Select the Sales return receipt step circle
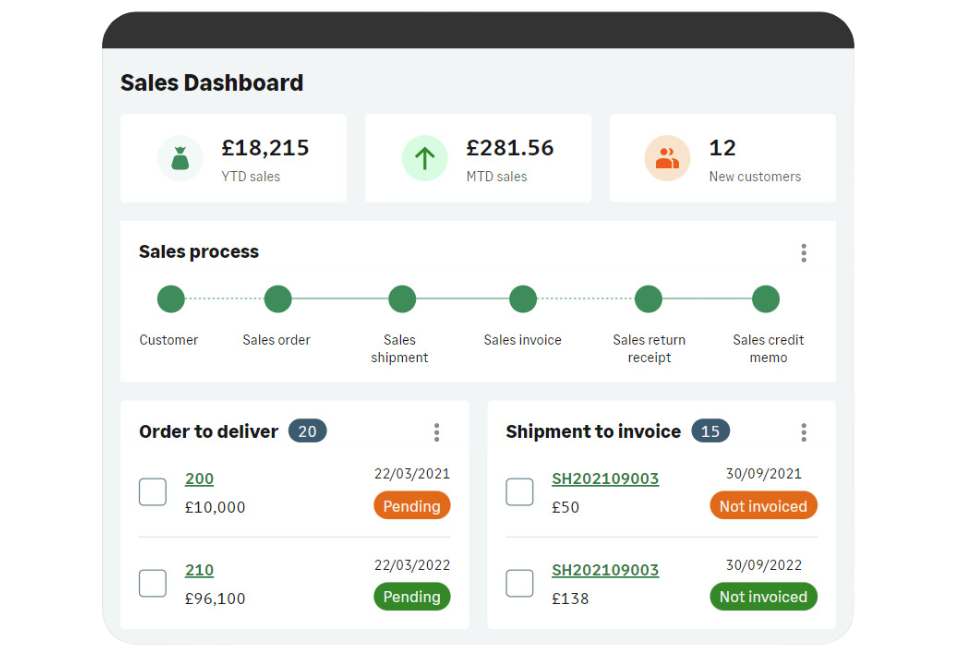Image resolution: width=958 pixels, height=658 pixels. coord(648,299)
